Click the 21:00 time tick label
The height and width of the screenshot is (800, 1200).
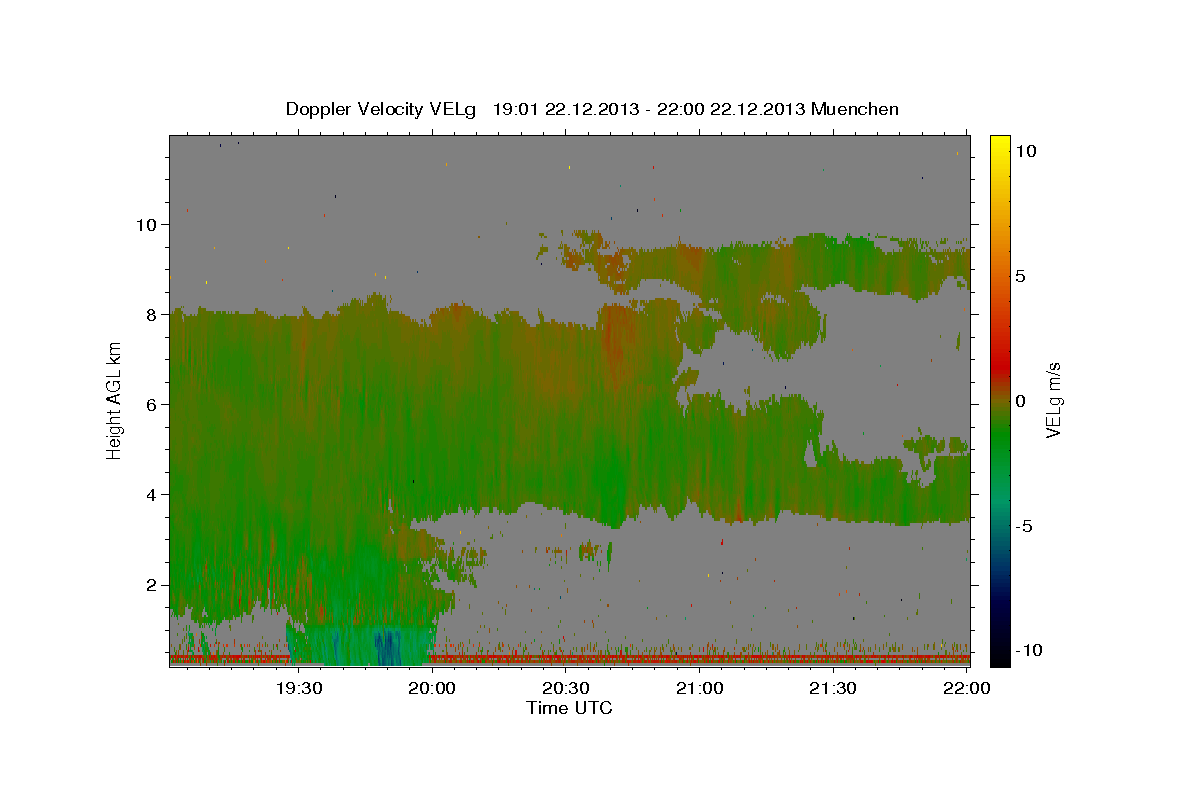point(699,688)
